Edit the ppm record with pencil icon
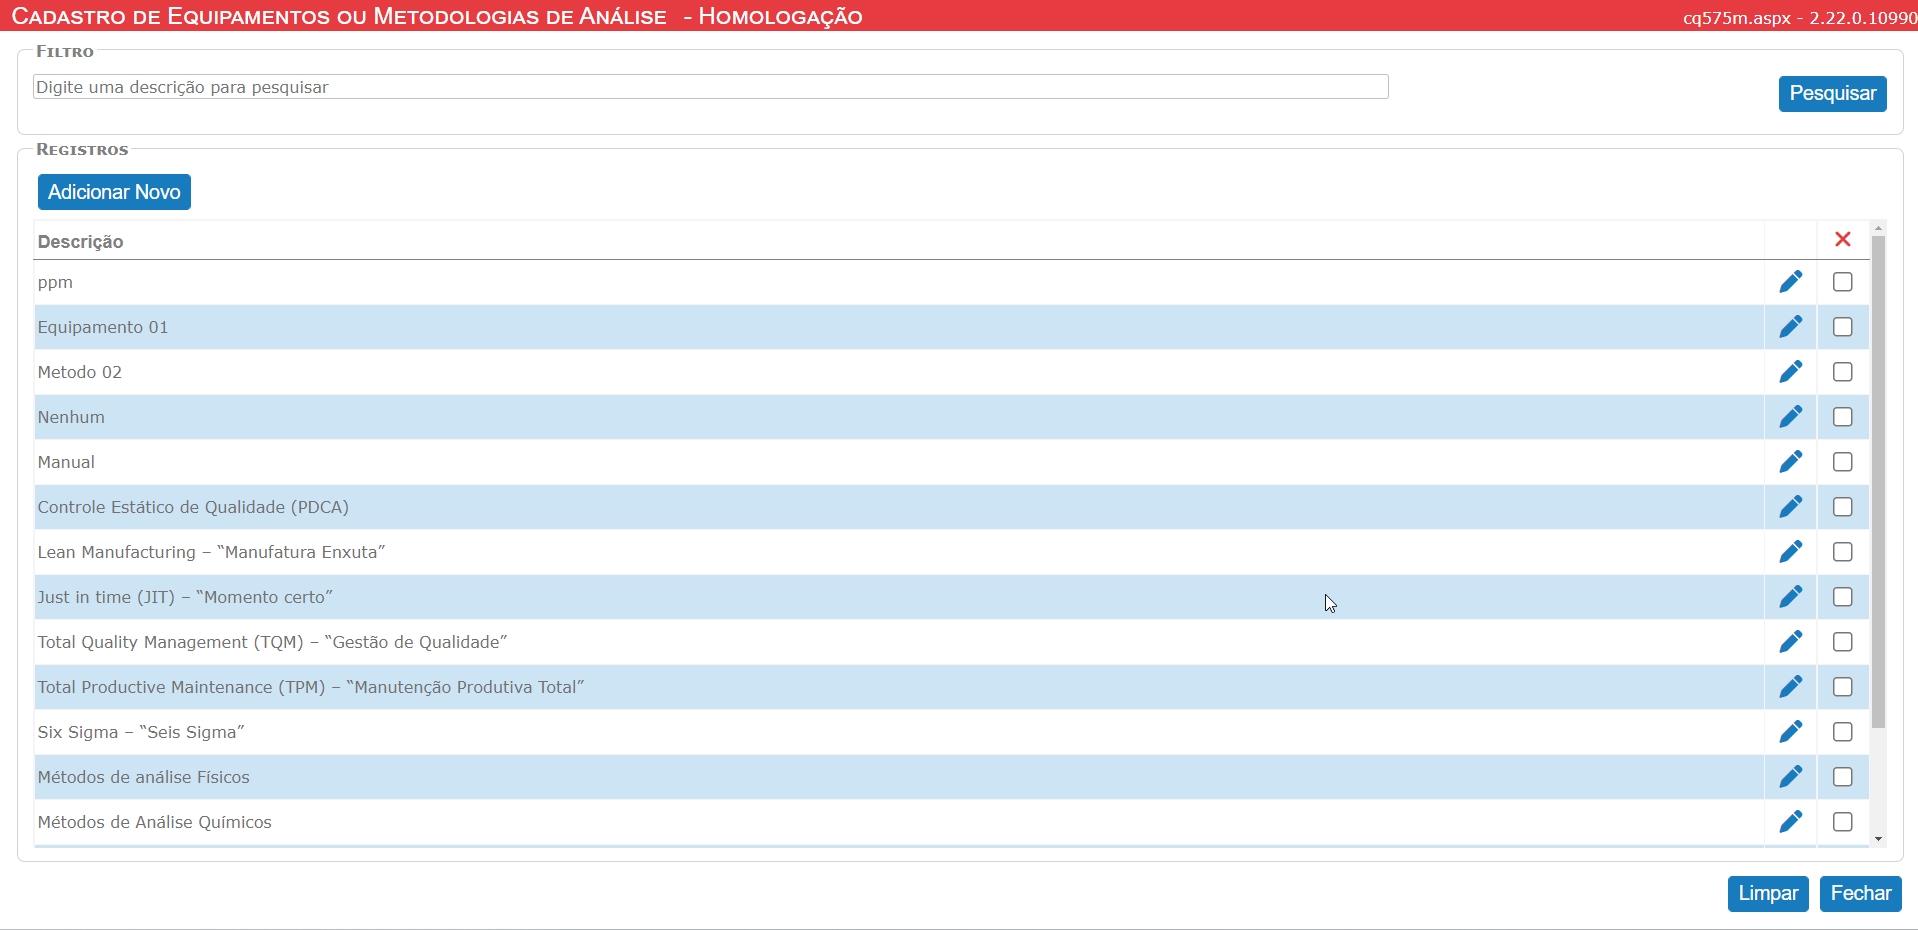The height and width of the screenshot is (930, 1918). pos(1791,282)
